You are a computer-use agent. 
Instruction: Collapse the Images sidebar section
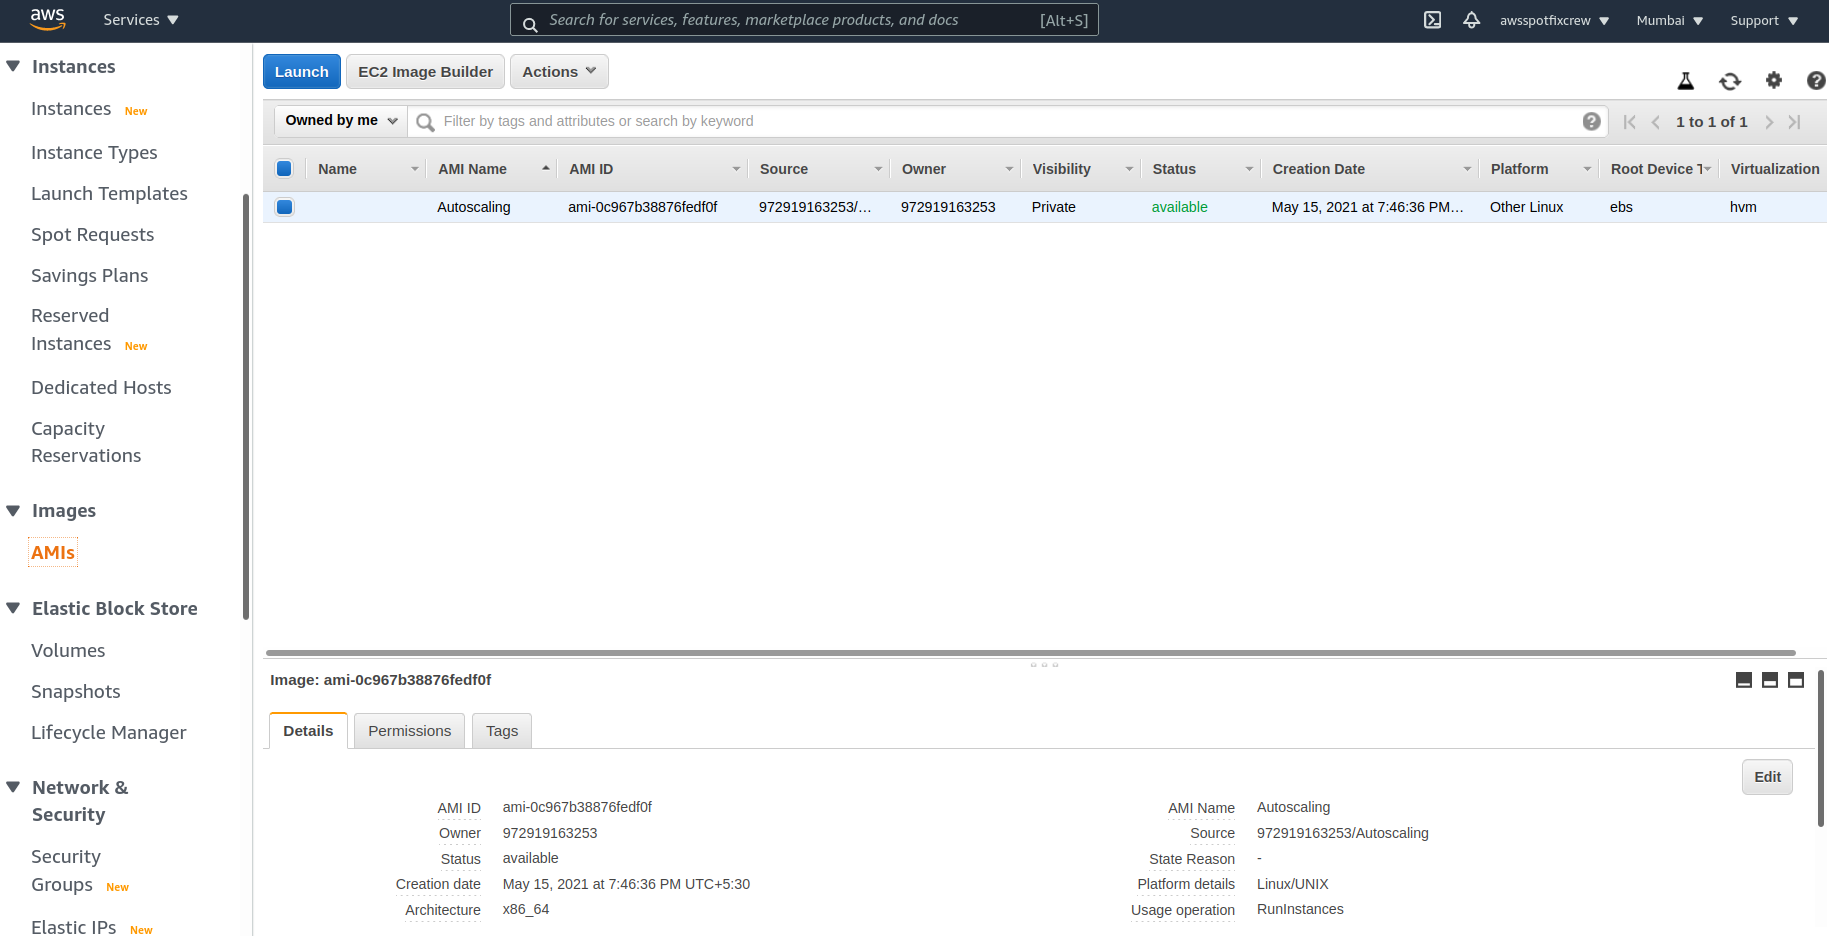[13, 511]
